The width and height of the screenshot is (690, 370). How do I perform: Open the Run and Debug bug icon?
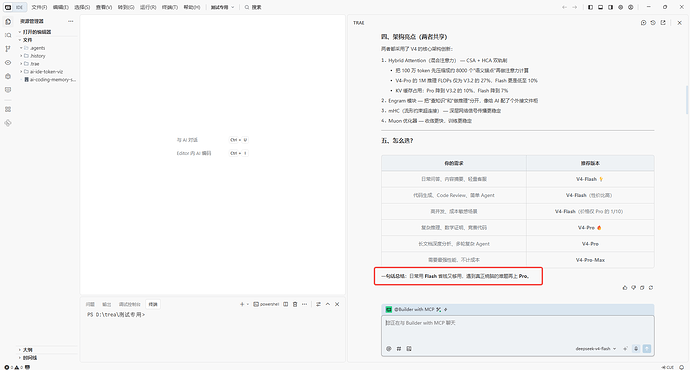pos(8,76)
